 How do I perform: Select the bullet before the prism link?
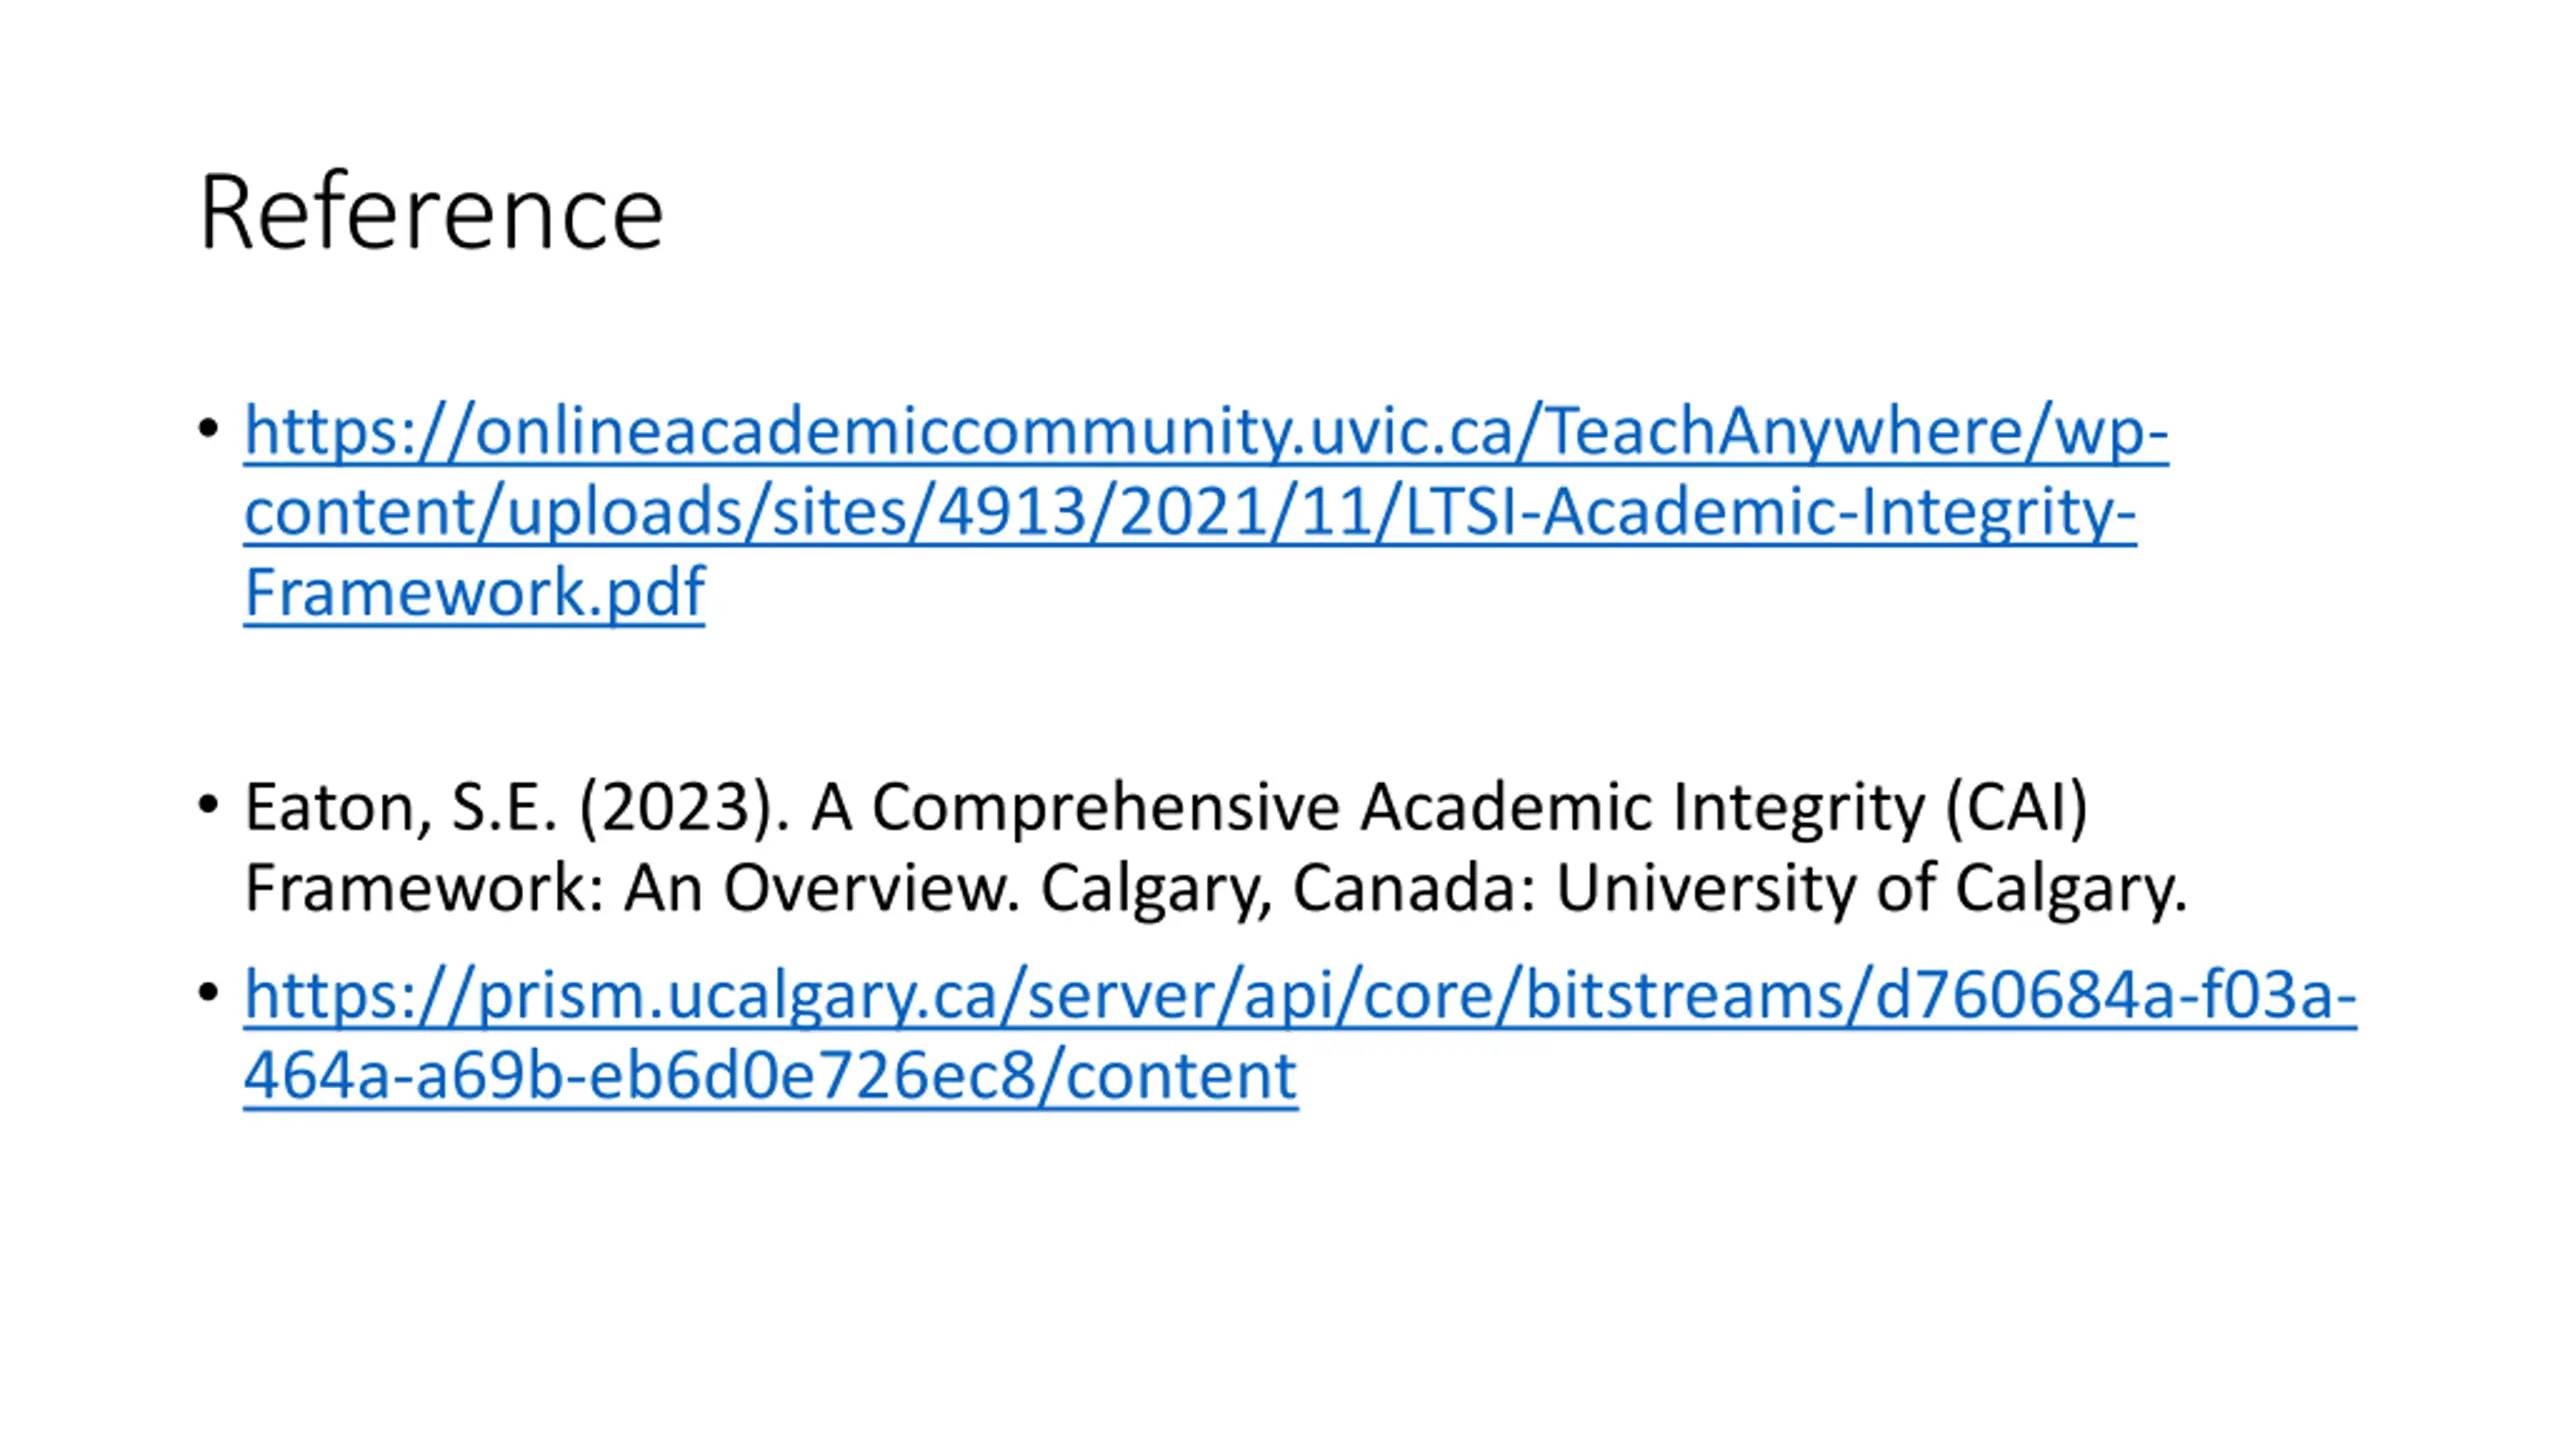point(208,993)
